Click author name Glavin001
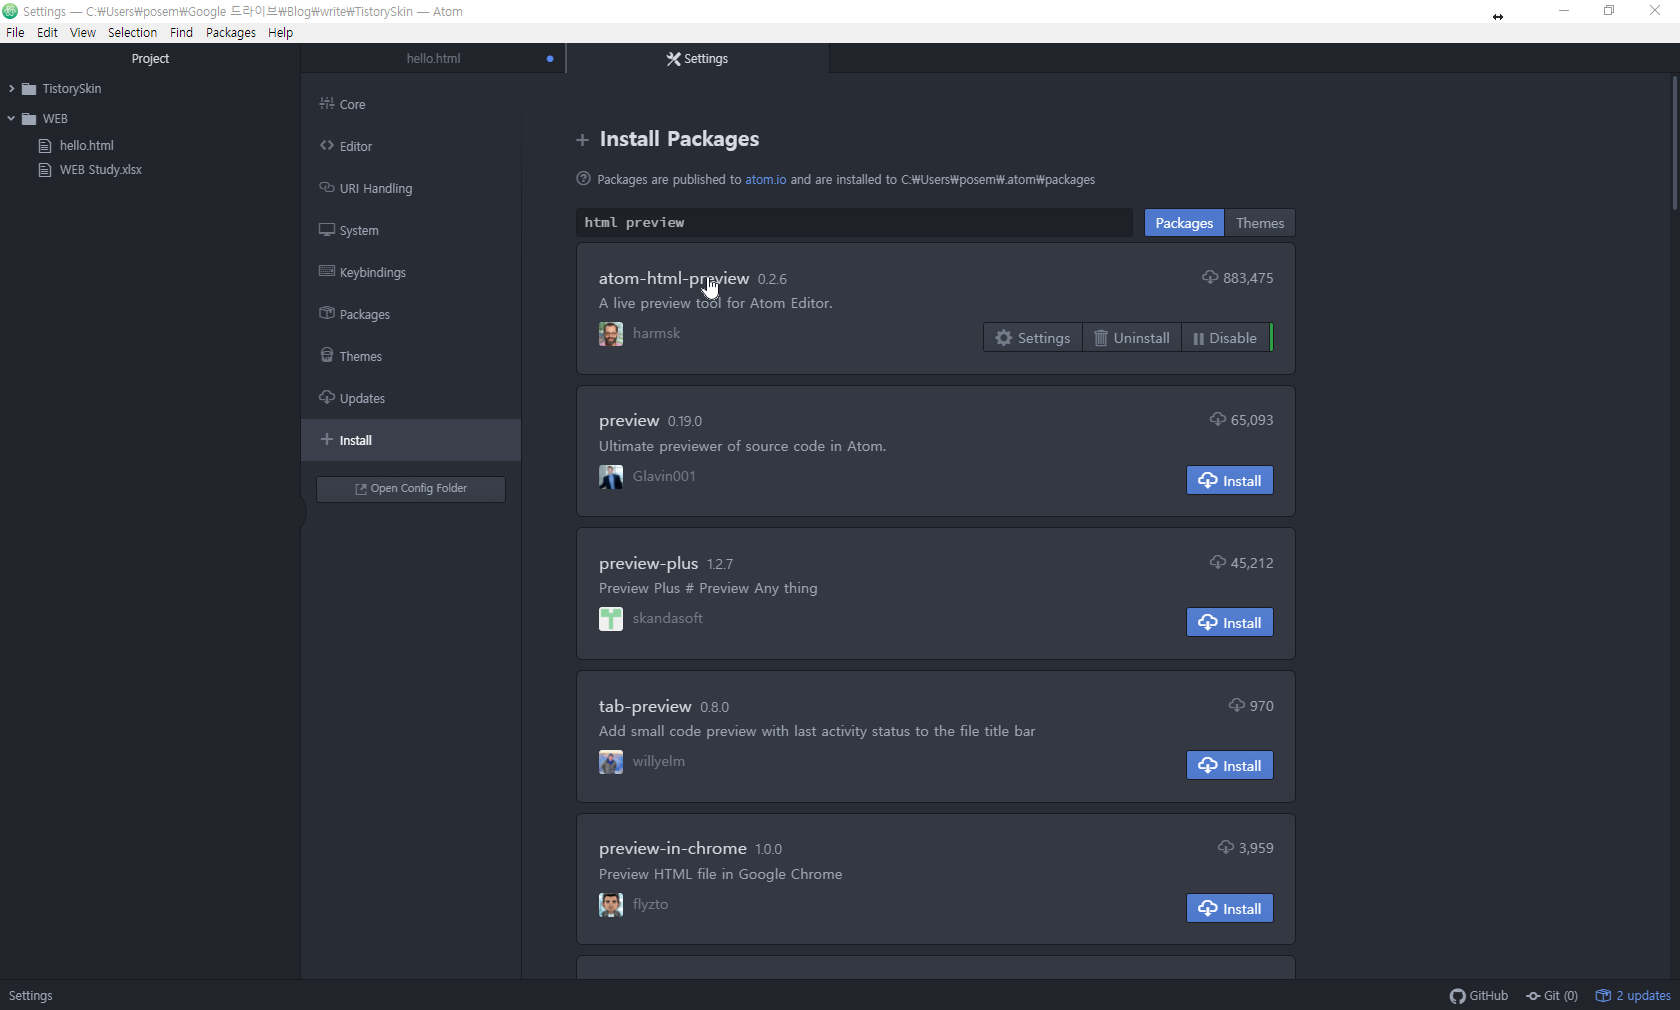This screenshot has width=1680, height=1010. pyautogui.click(x=664, y=476)
